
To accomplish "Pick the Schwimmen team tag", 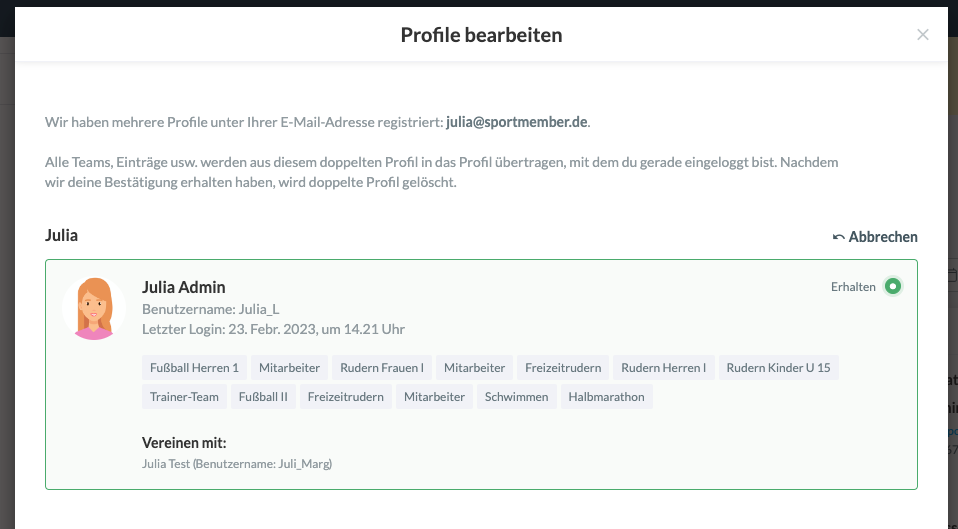I will click(x=516, y=397).
